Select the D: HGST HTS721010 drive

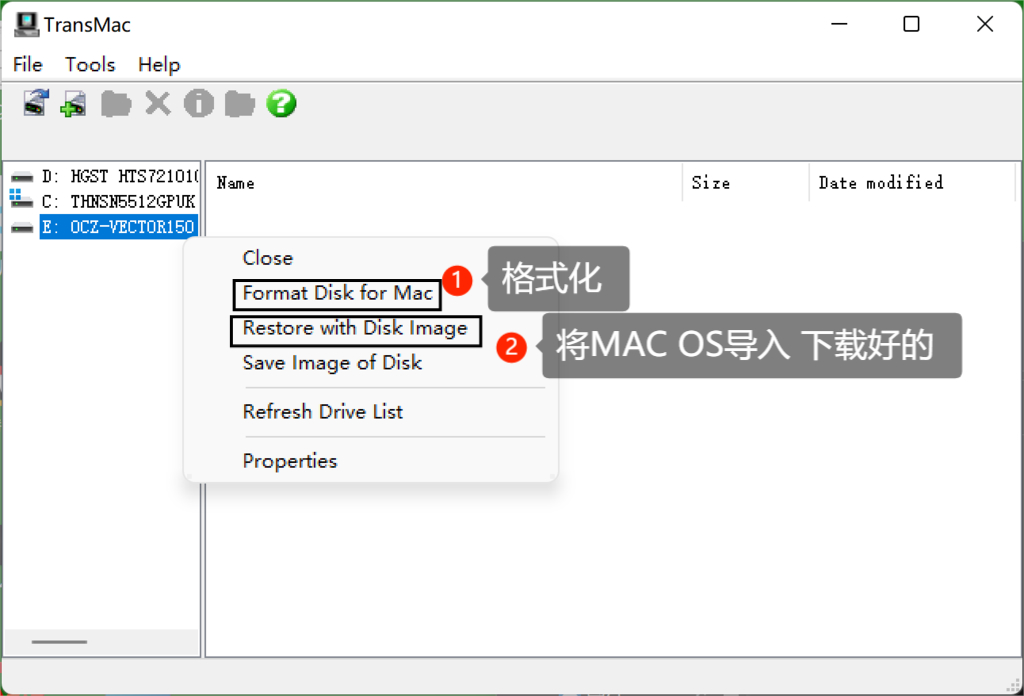[120, 176]
